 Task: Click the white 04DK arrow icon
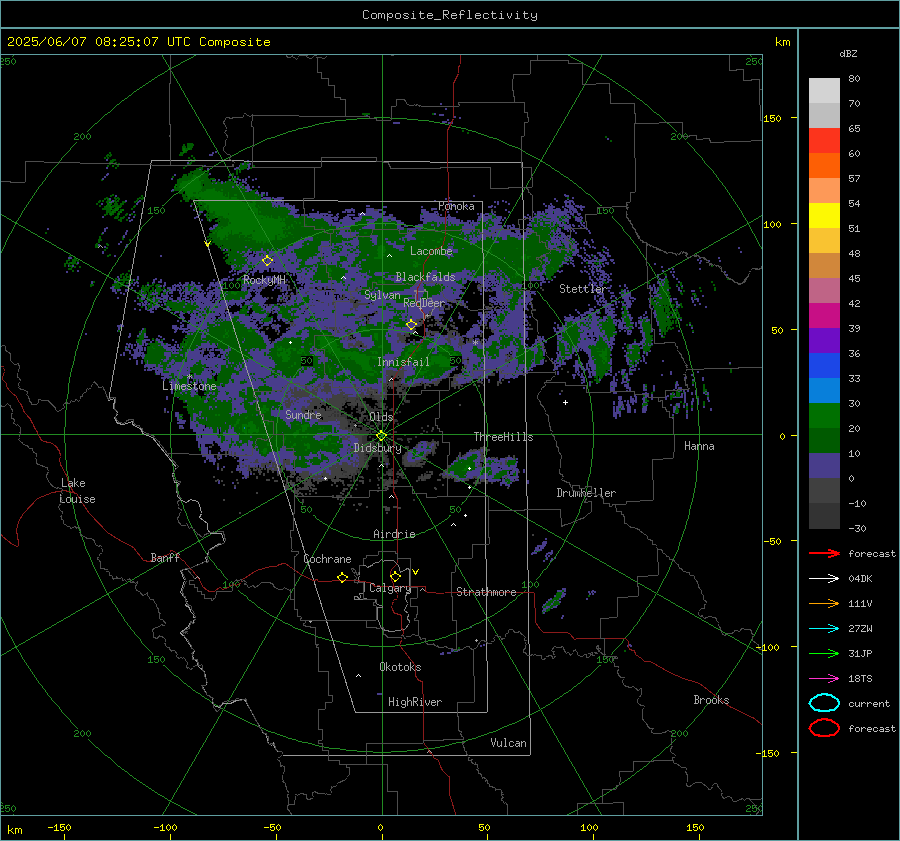coord(824,579)
